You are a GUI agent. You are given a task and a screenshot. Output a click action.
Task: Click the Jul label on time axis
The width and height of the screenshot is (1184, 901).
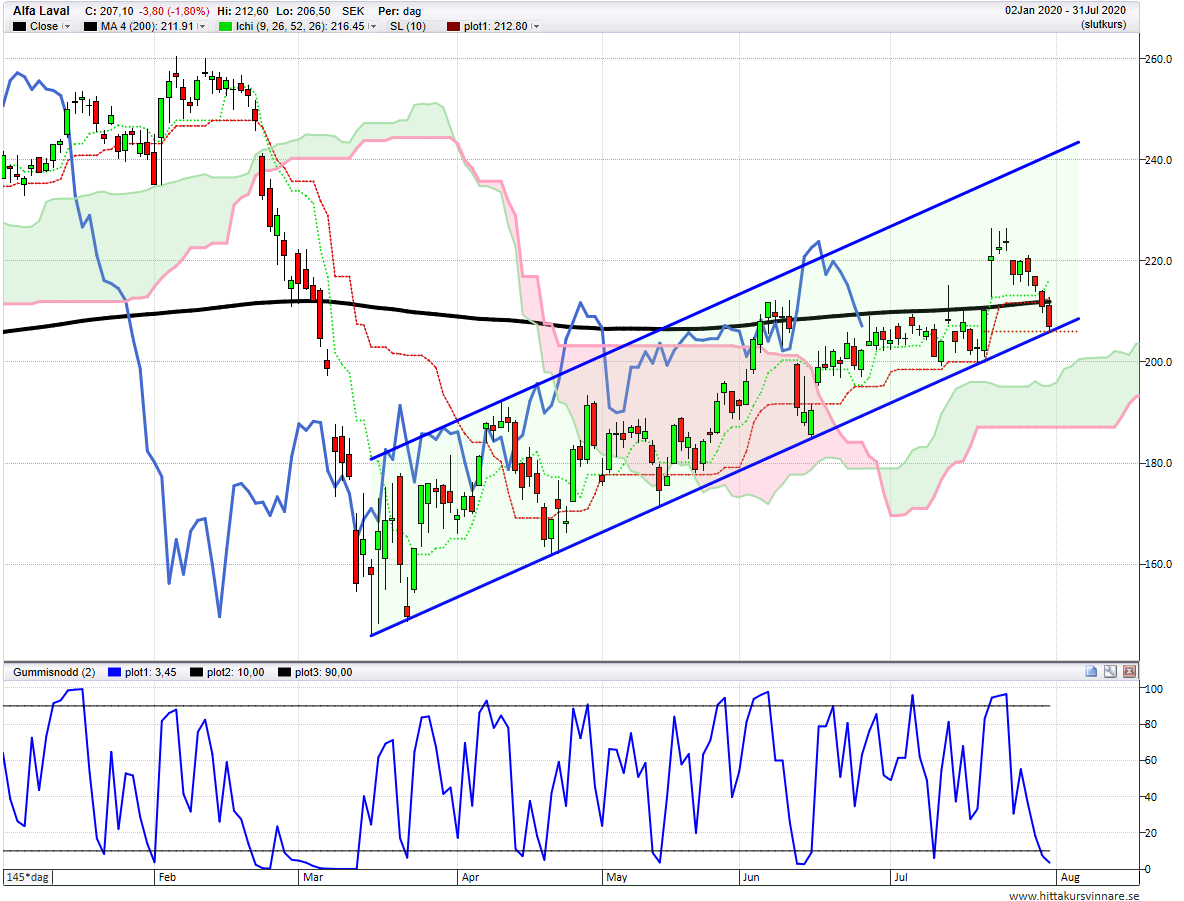900,877
